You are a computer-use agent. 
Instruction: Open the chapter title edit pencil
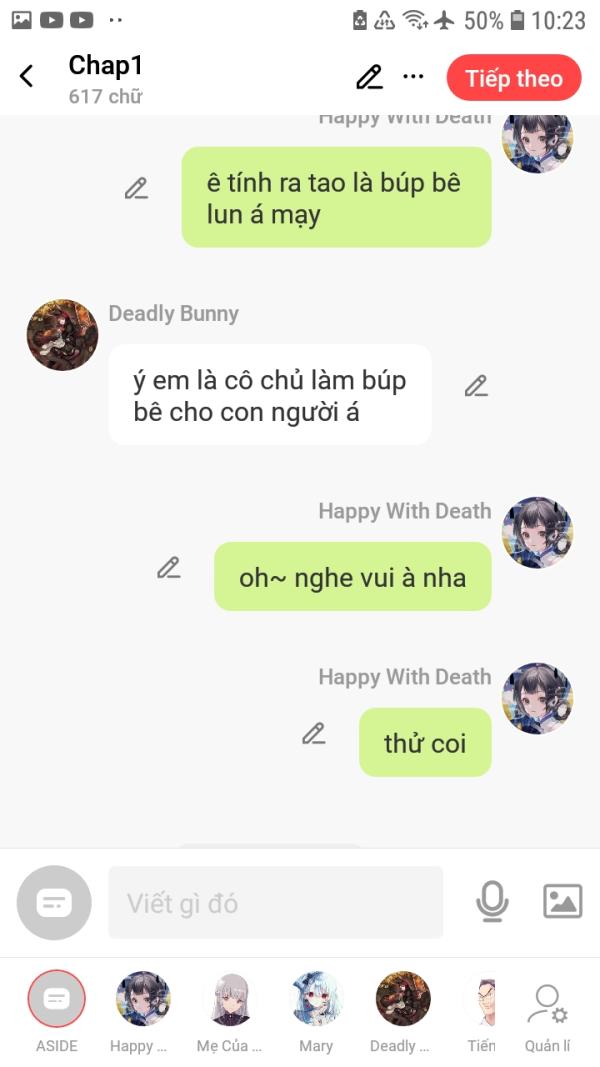pyautogui.click(x=369, y=77)
